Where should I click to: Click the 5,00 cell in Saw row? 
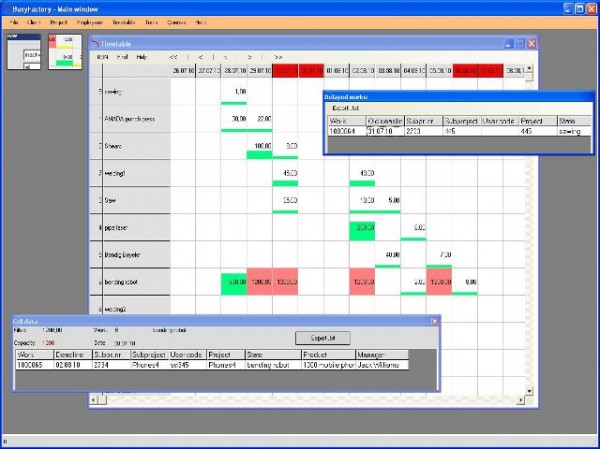tap(388, 200)
